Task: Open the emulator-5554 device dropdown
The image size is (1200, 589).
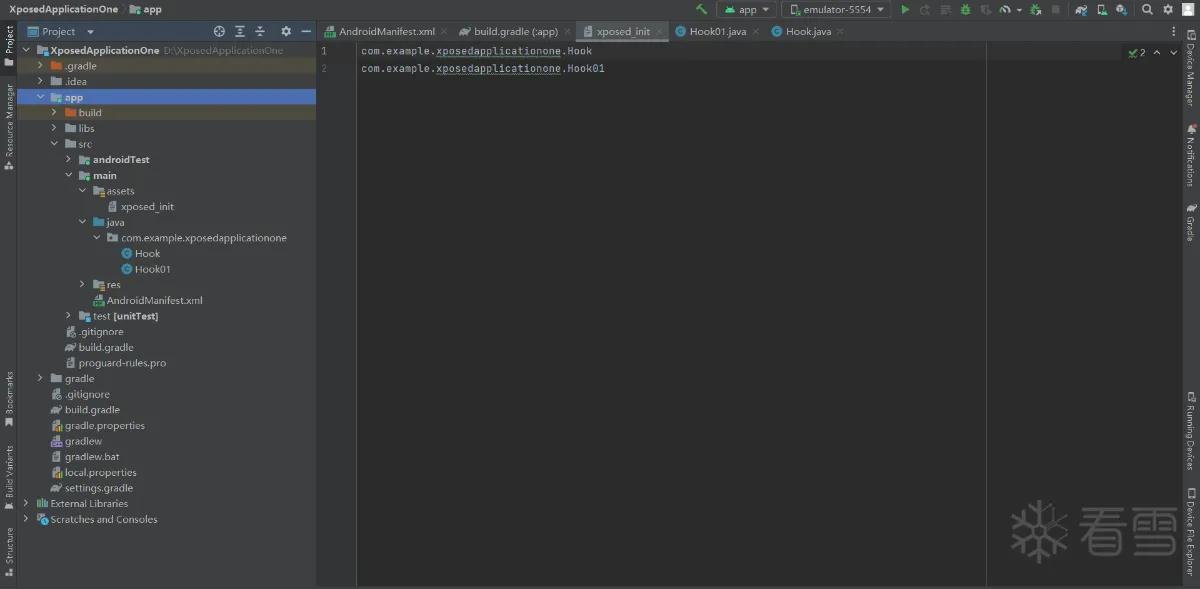Action: click(836, 9)
